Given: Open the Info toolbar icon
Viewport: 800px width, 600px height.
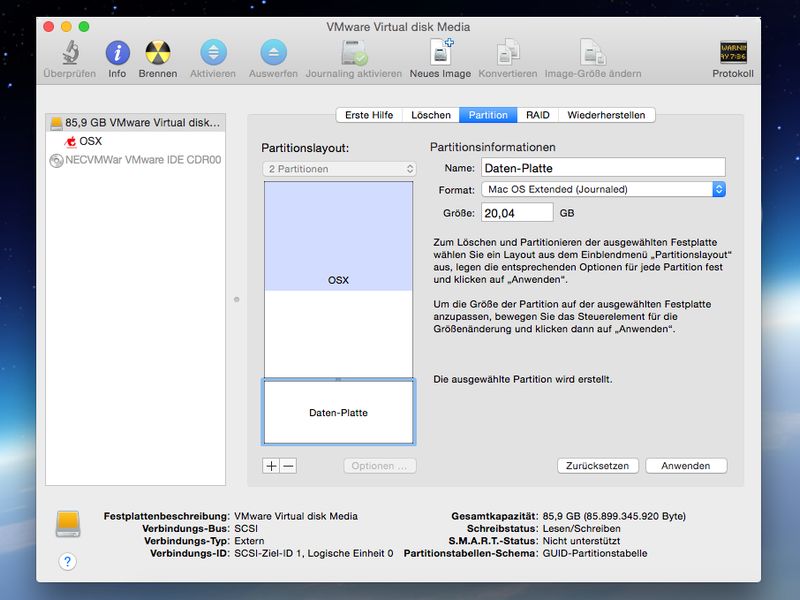Looking at the screenshot, I should pos(117,53).
